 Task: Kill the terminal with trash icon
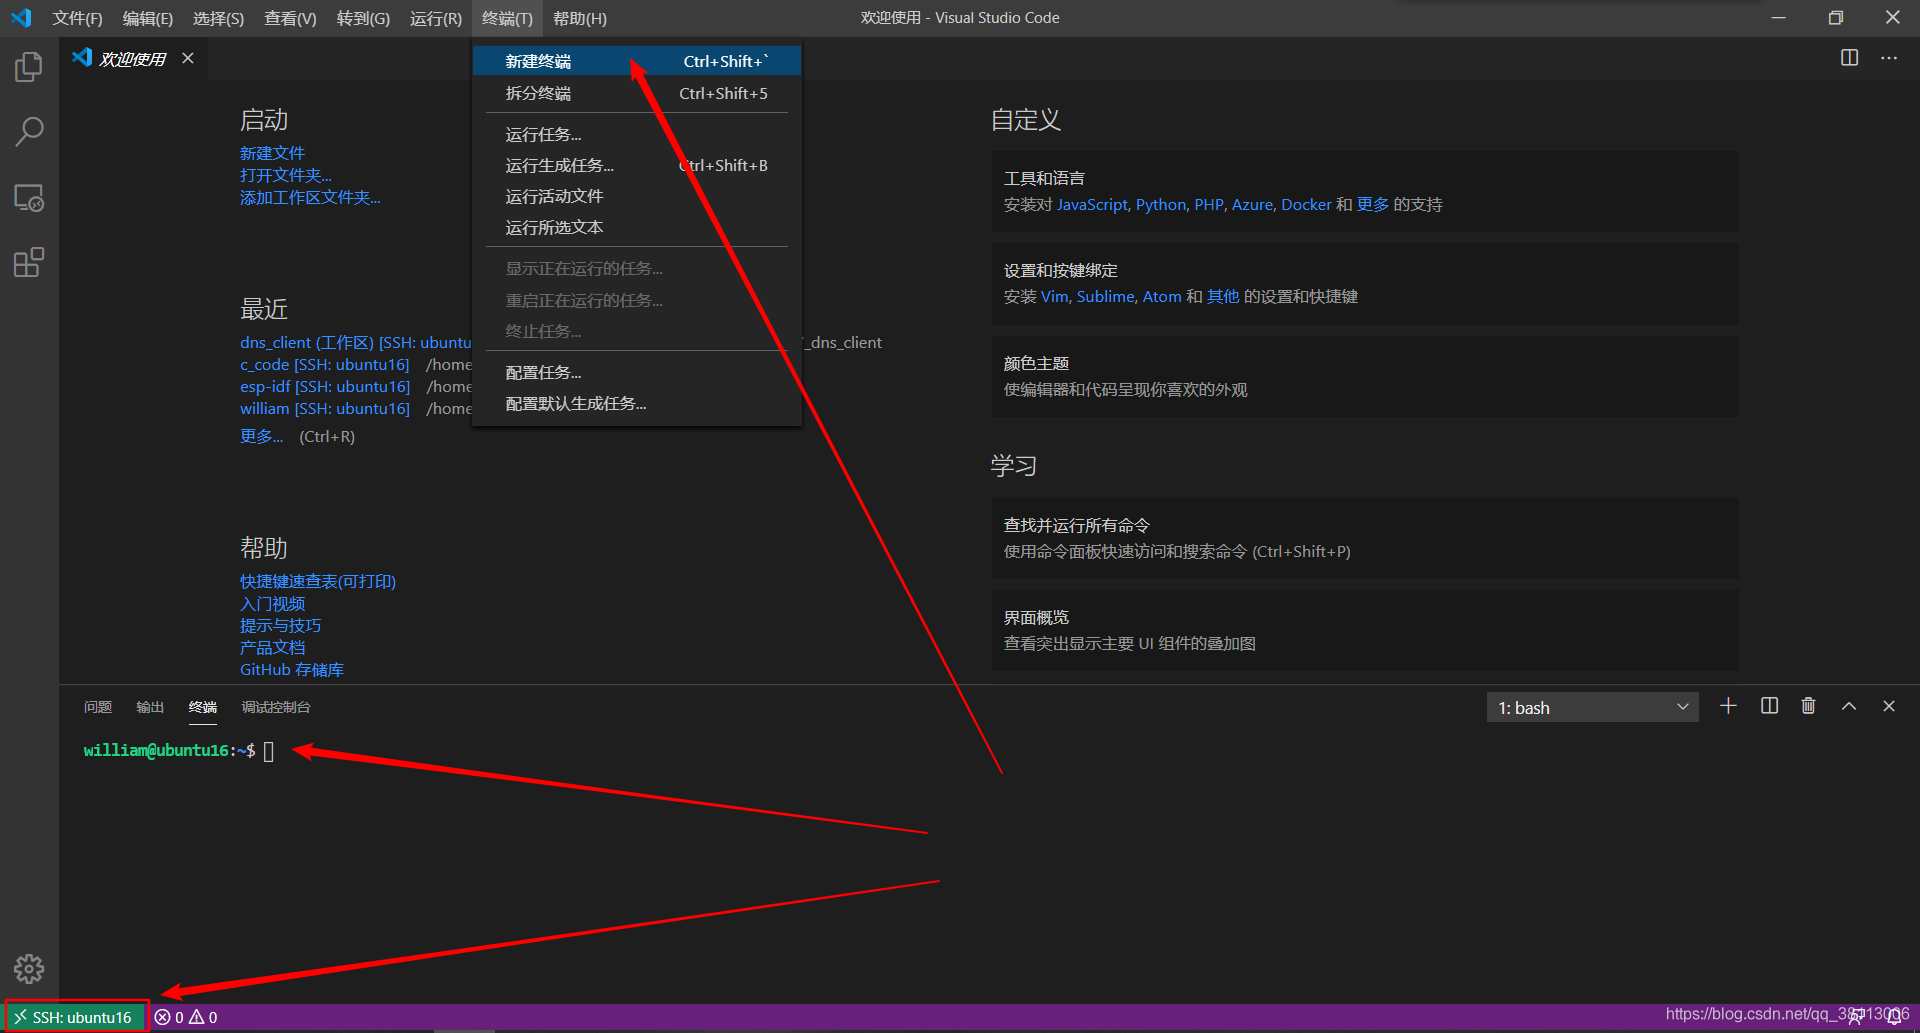(1808, 706)
